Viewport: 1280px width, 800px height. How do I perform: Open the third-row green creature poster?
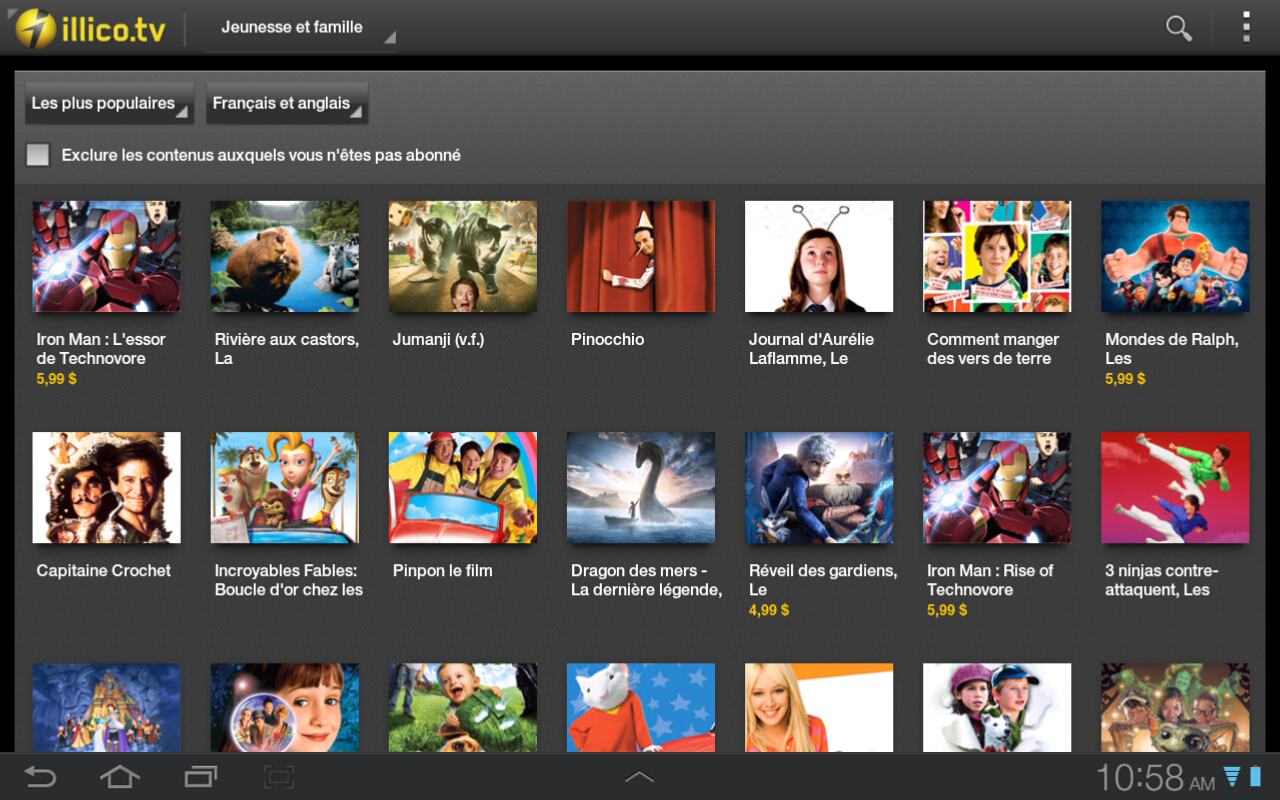click(x=1175, y=707)
